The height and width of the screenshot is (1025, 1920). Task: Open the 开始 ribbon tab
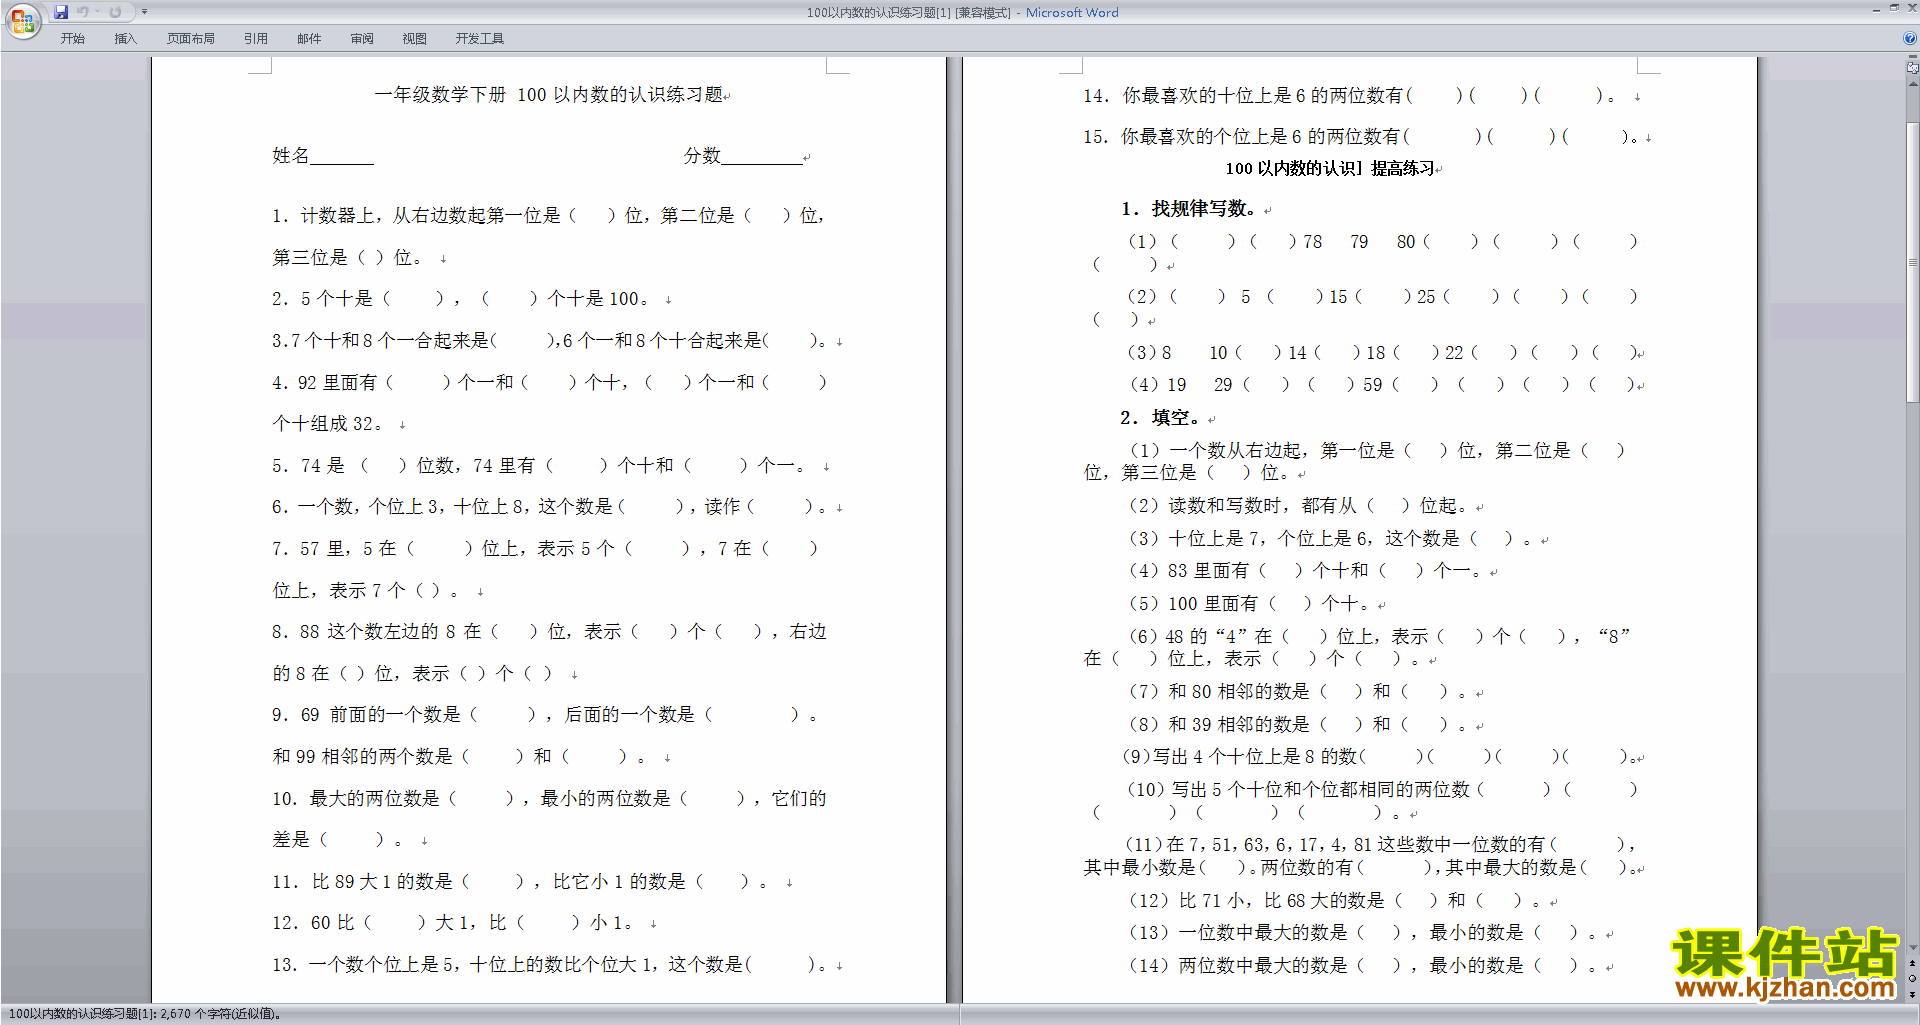click(x=72, y=39)
